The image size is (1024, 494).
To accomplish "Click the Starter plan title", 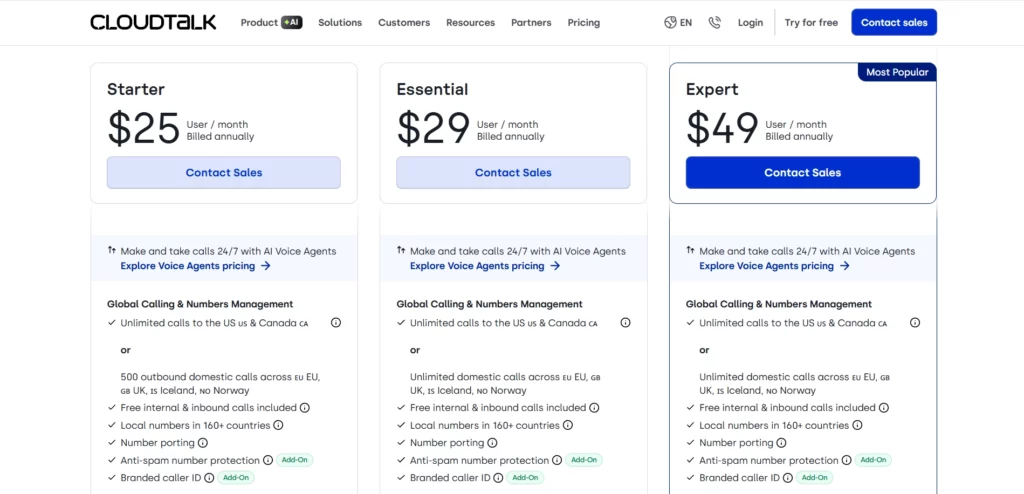I will coord(136,89).
